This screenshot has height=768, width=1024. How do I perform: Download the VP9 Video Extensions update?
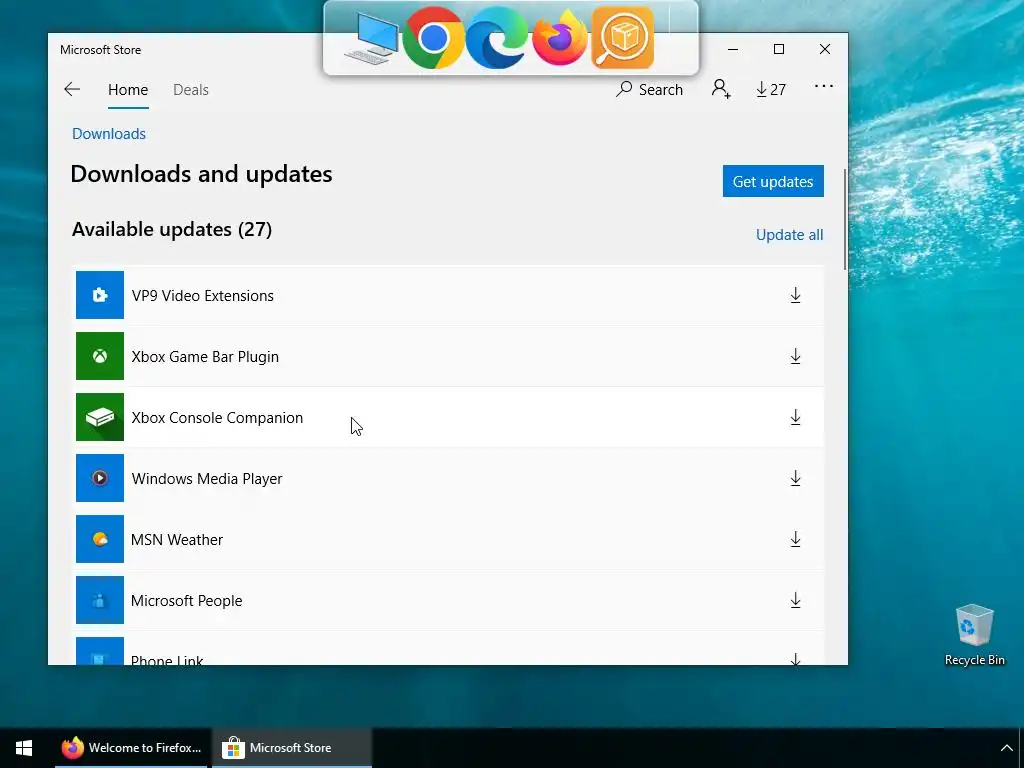795,295
